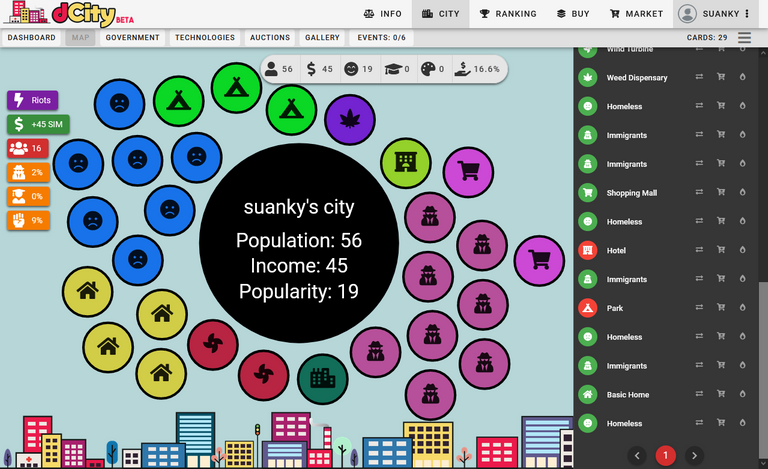Transfer the Shopping Mall card
The width and height of the screenshot is (768, 469).
click(x=699, y=192)
